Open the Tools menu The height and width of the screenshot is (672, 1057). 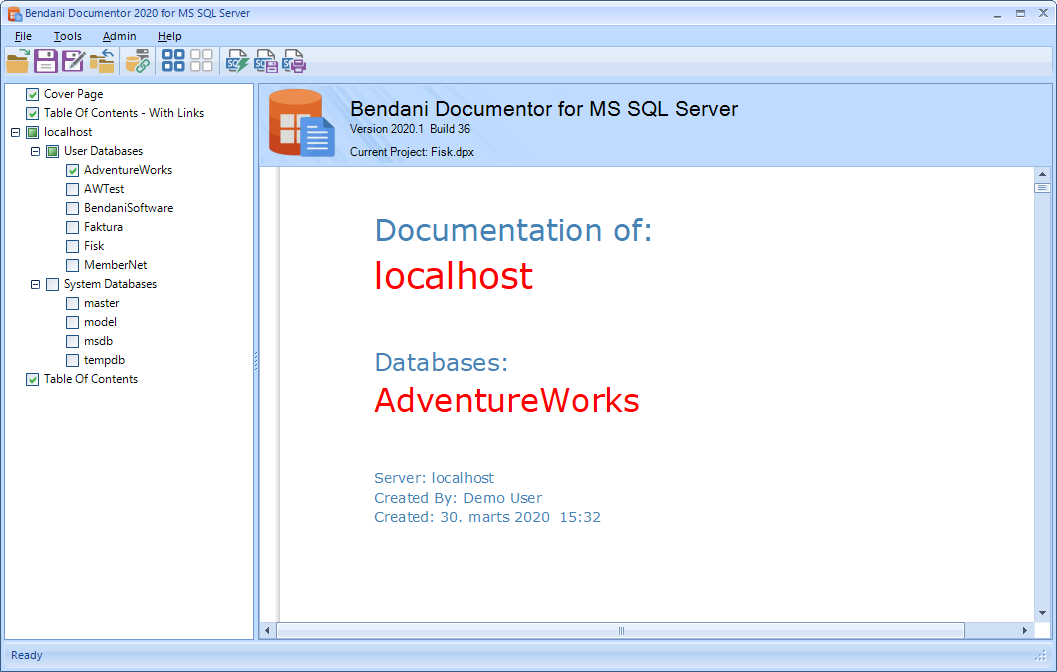tap(67, 36)
